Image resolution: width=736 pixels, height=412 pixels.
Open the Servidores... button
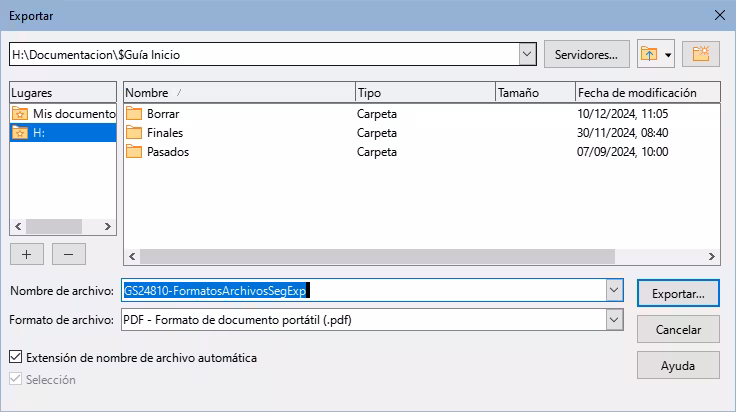pos(587,54)
